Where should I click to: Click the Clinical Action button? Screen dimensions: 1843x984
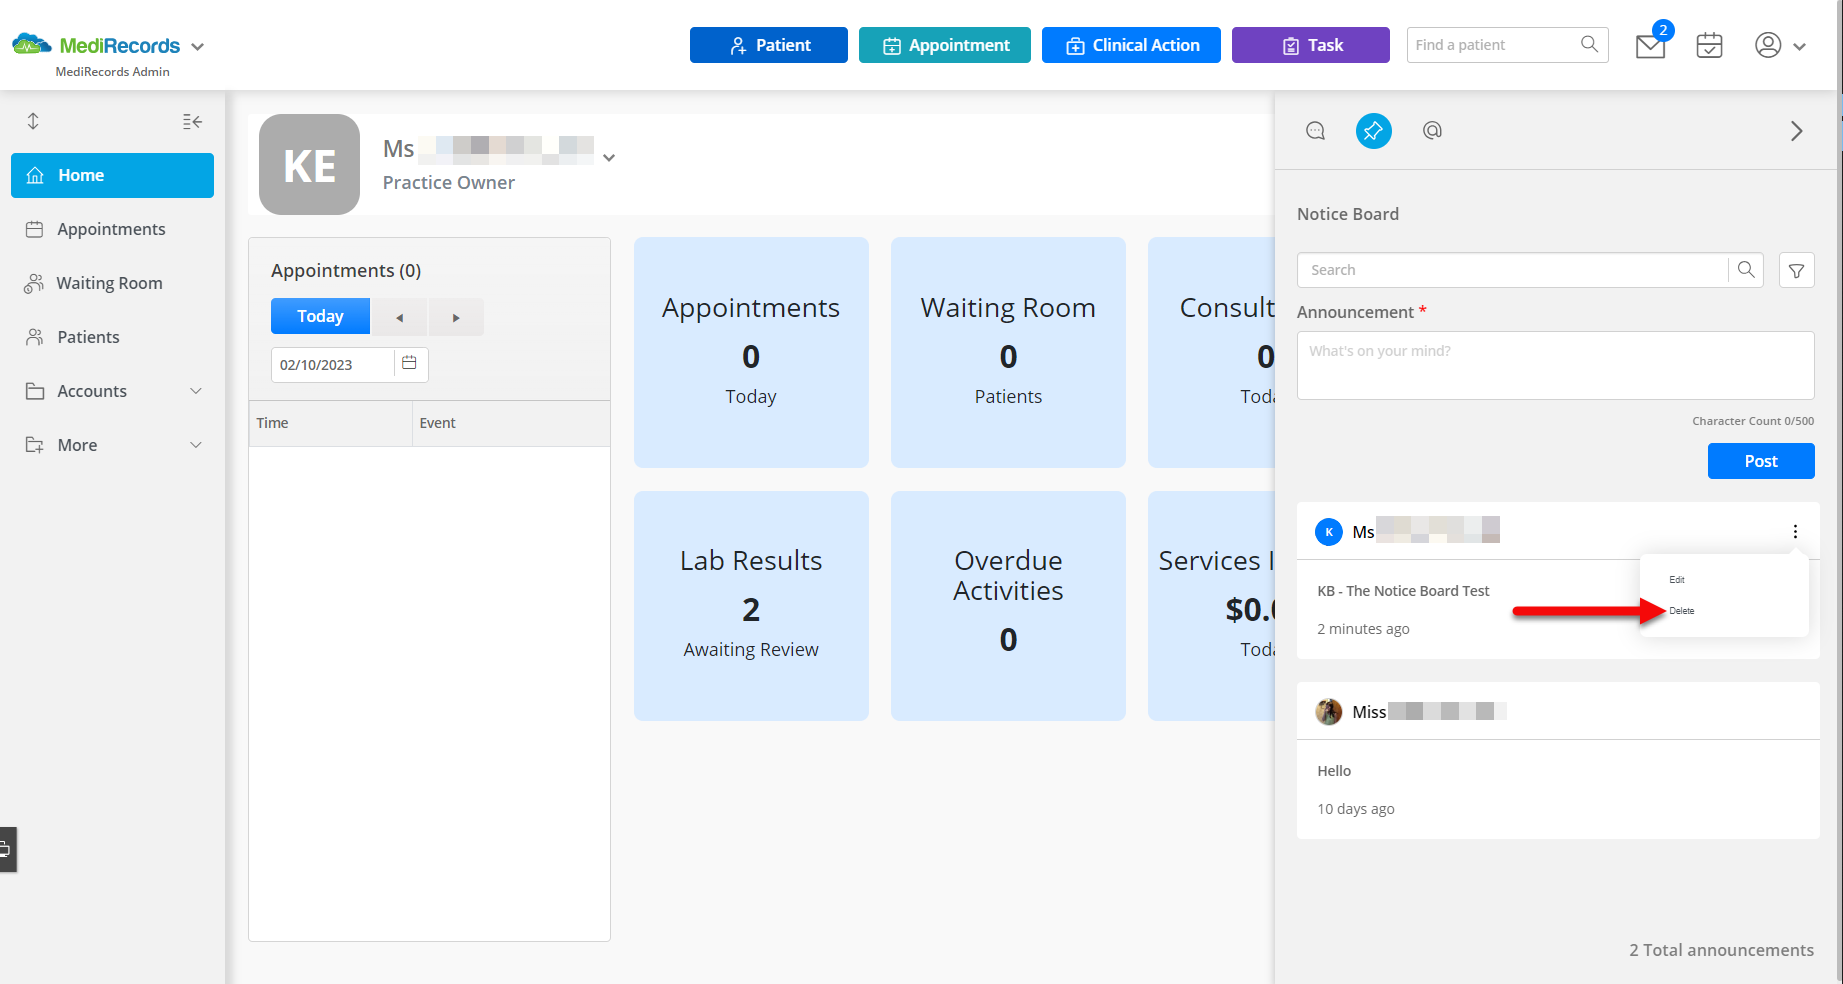(1131, 45)
